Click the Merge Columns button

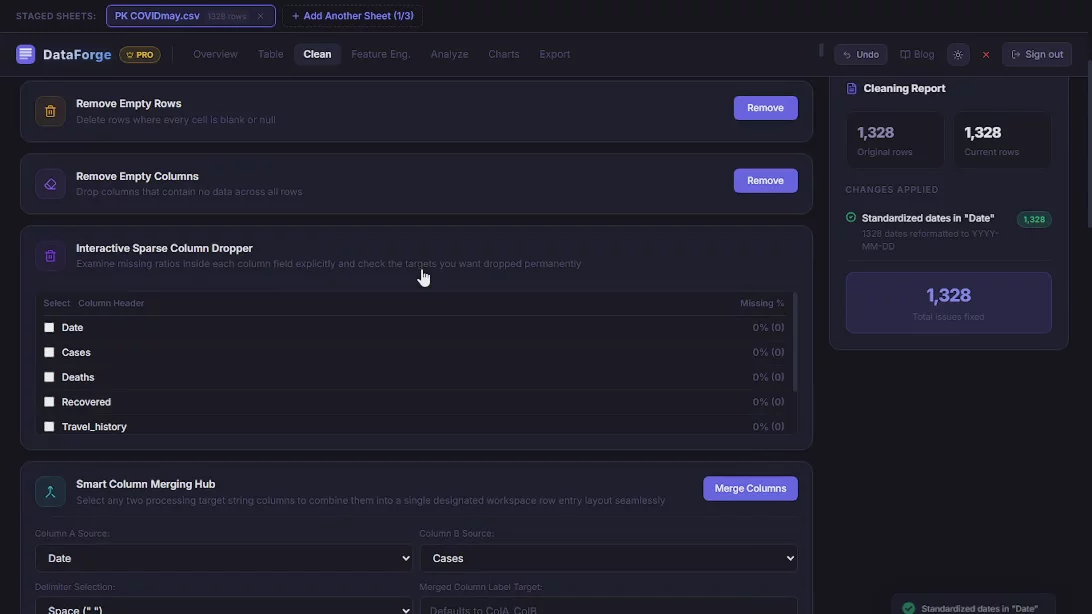[x=750, y=489]
